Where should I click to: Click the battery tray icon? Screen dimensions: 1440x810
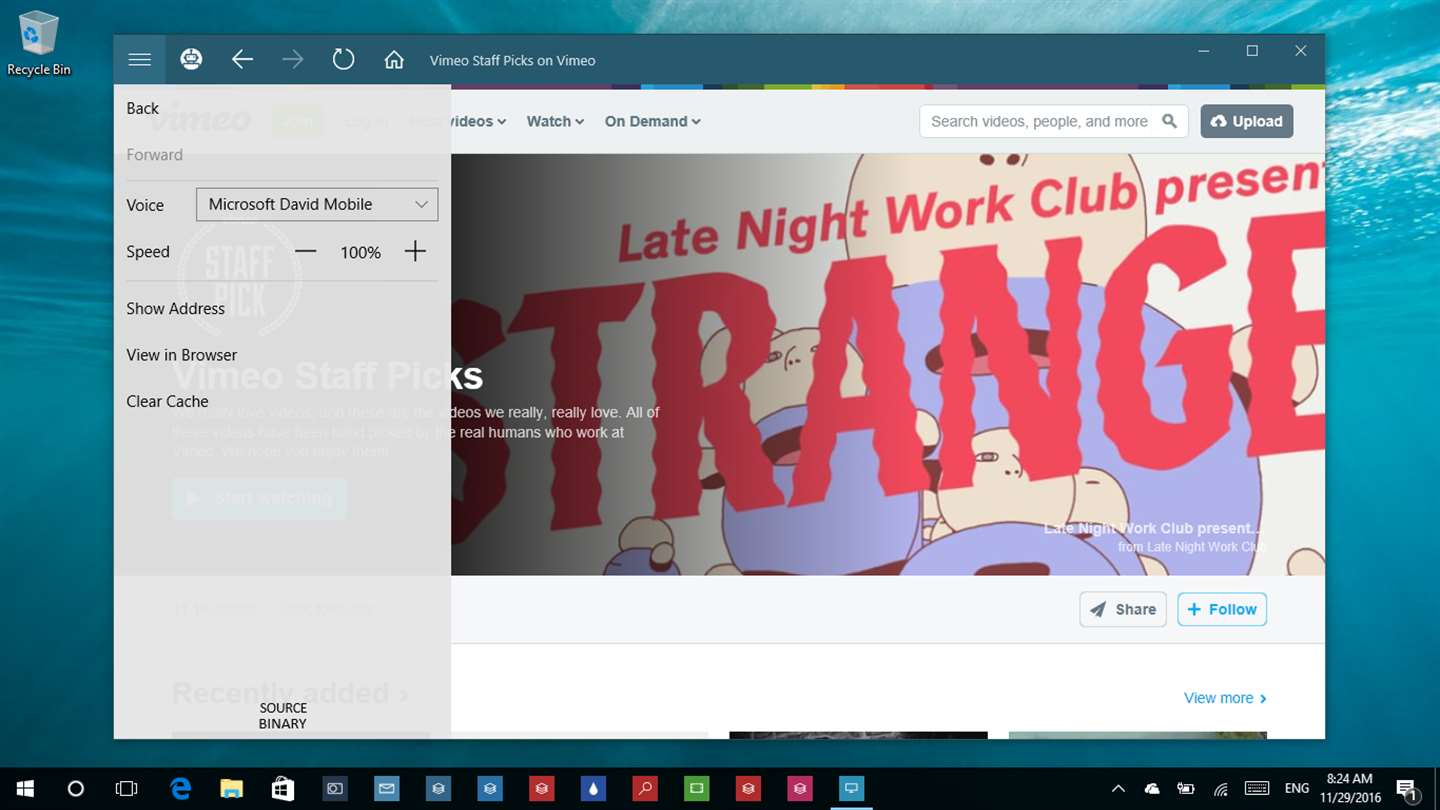(x=1186, y=789)
